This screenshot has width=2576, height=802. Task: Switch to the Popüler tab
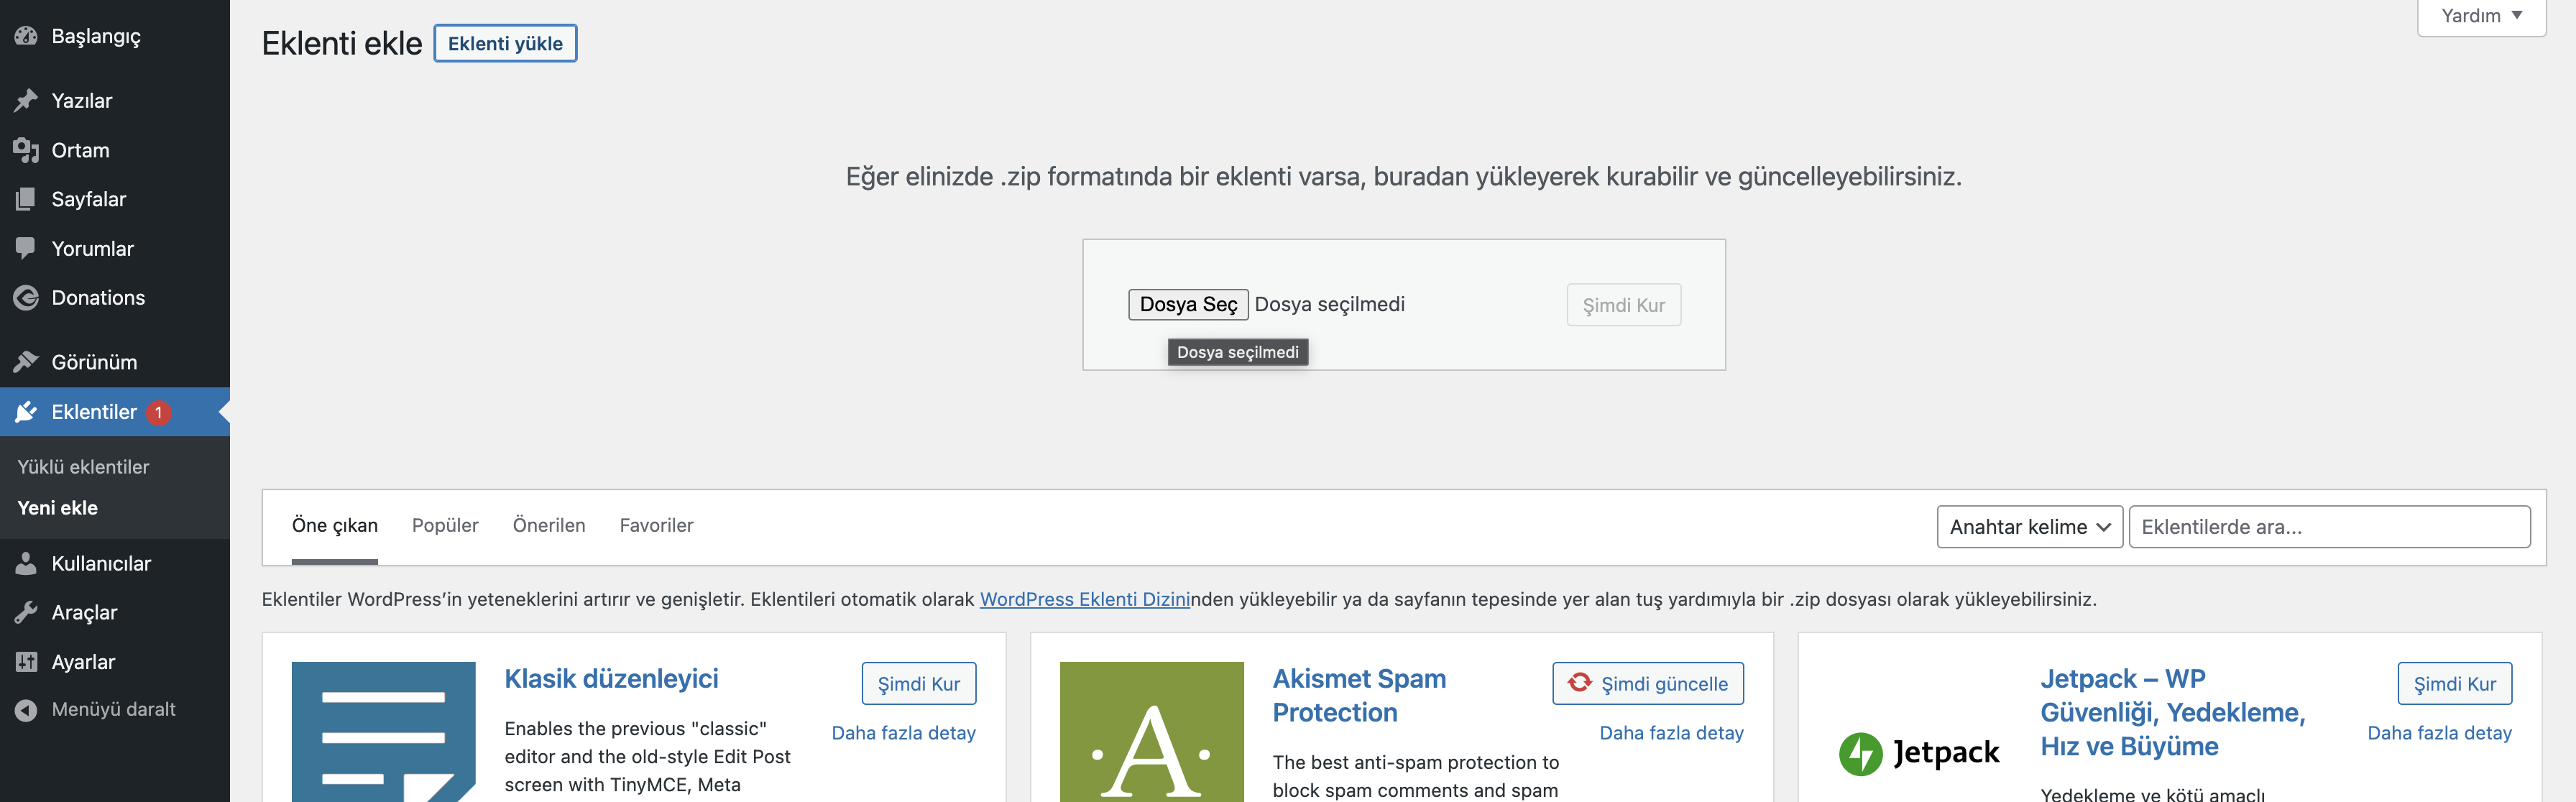point(445,526)
